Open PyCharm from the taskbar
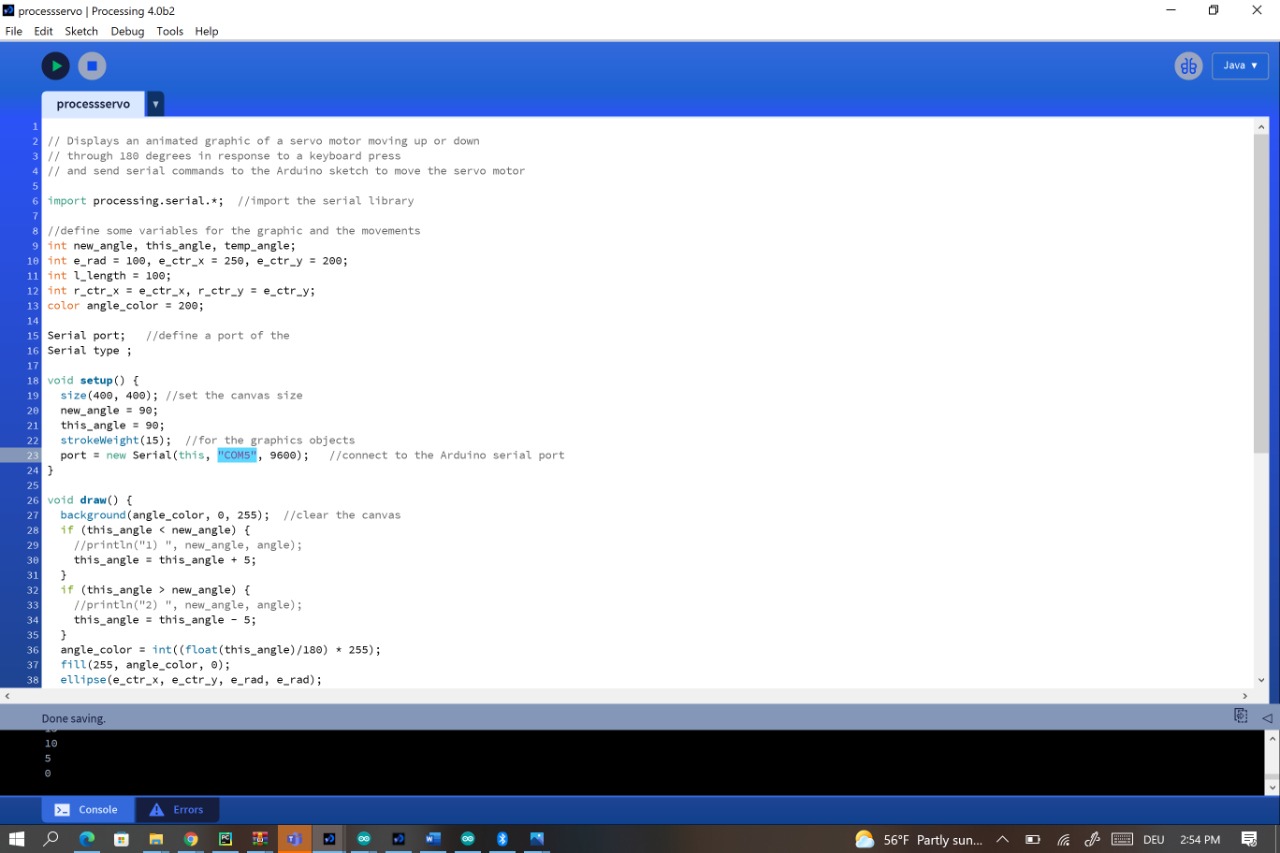Screen dimensions: 1280x853 click(x=226, y=839)
